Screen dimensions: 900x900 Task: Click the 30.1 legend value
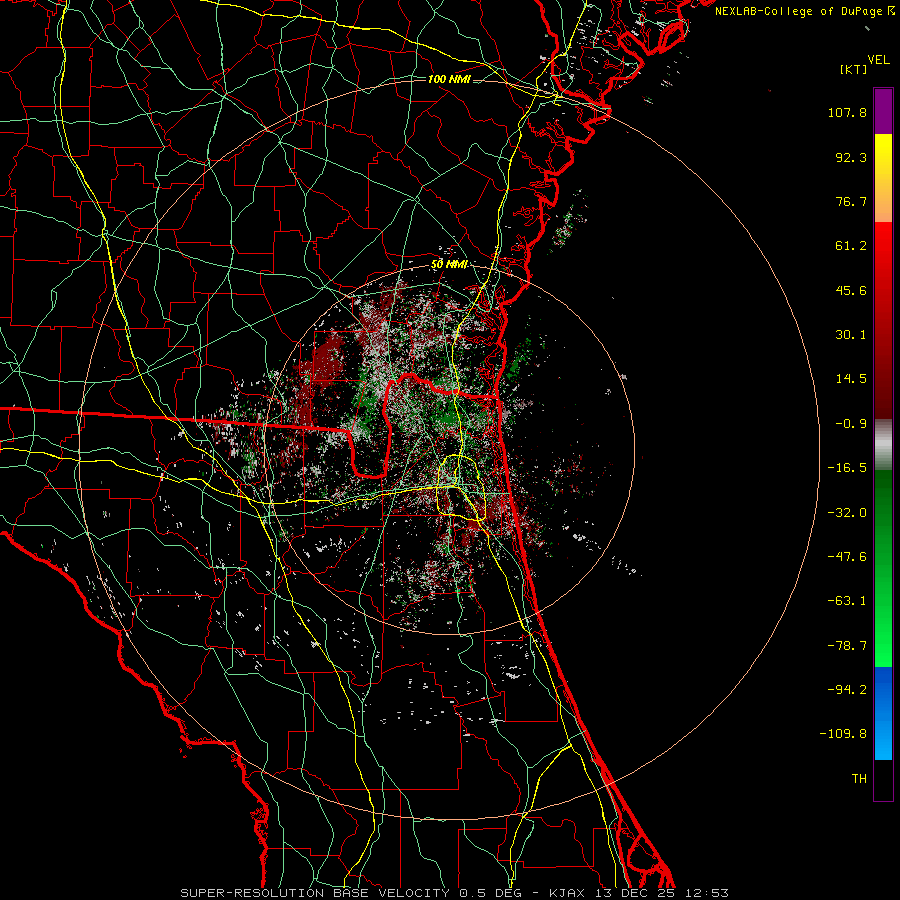(851, 335)
